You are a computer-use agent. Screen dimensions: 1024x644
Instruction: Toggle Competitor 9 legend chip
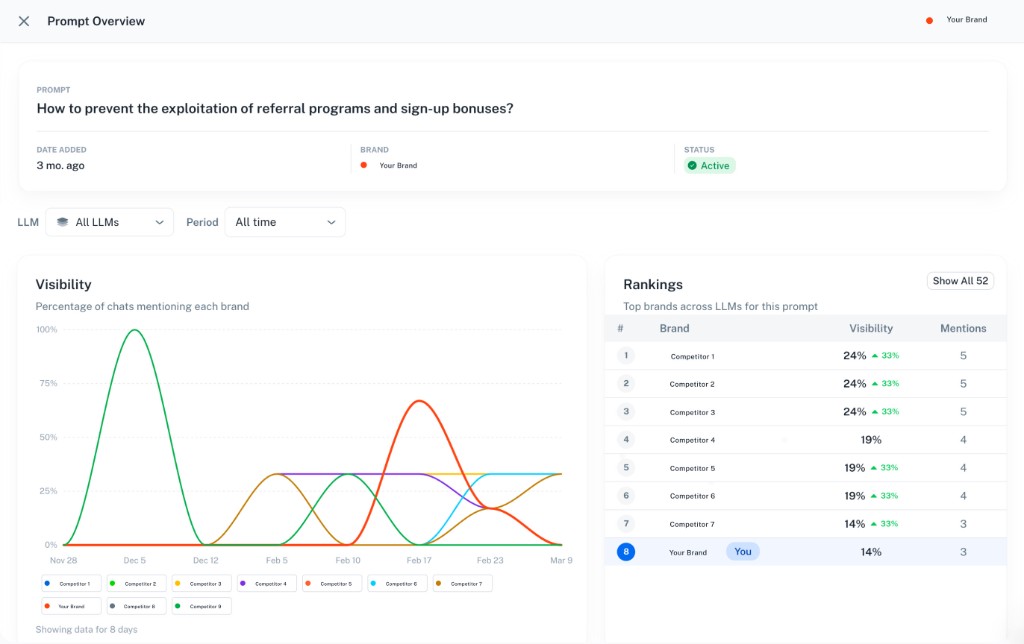[199, 606]
